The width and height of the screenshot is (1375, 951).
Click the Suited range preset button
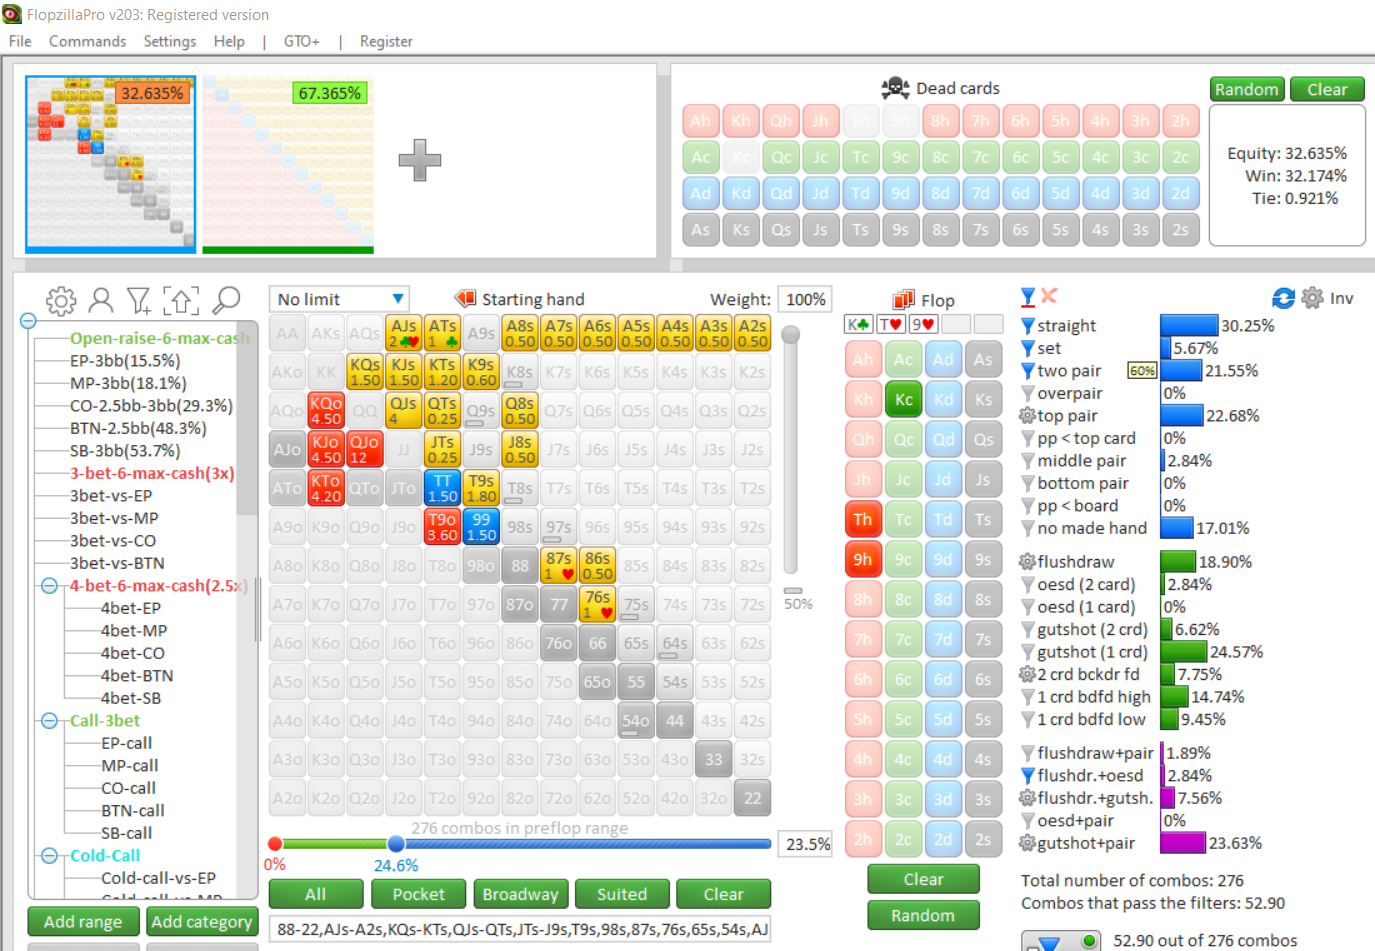click(x=622, y=894)
